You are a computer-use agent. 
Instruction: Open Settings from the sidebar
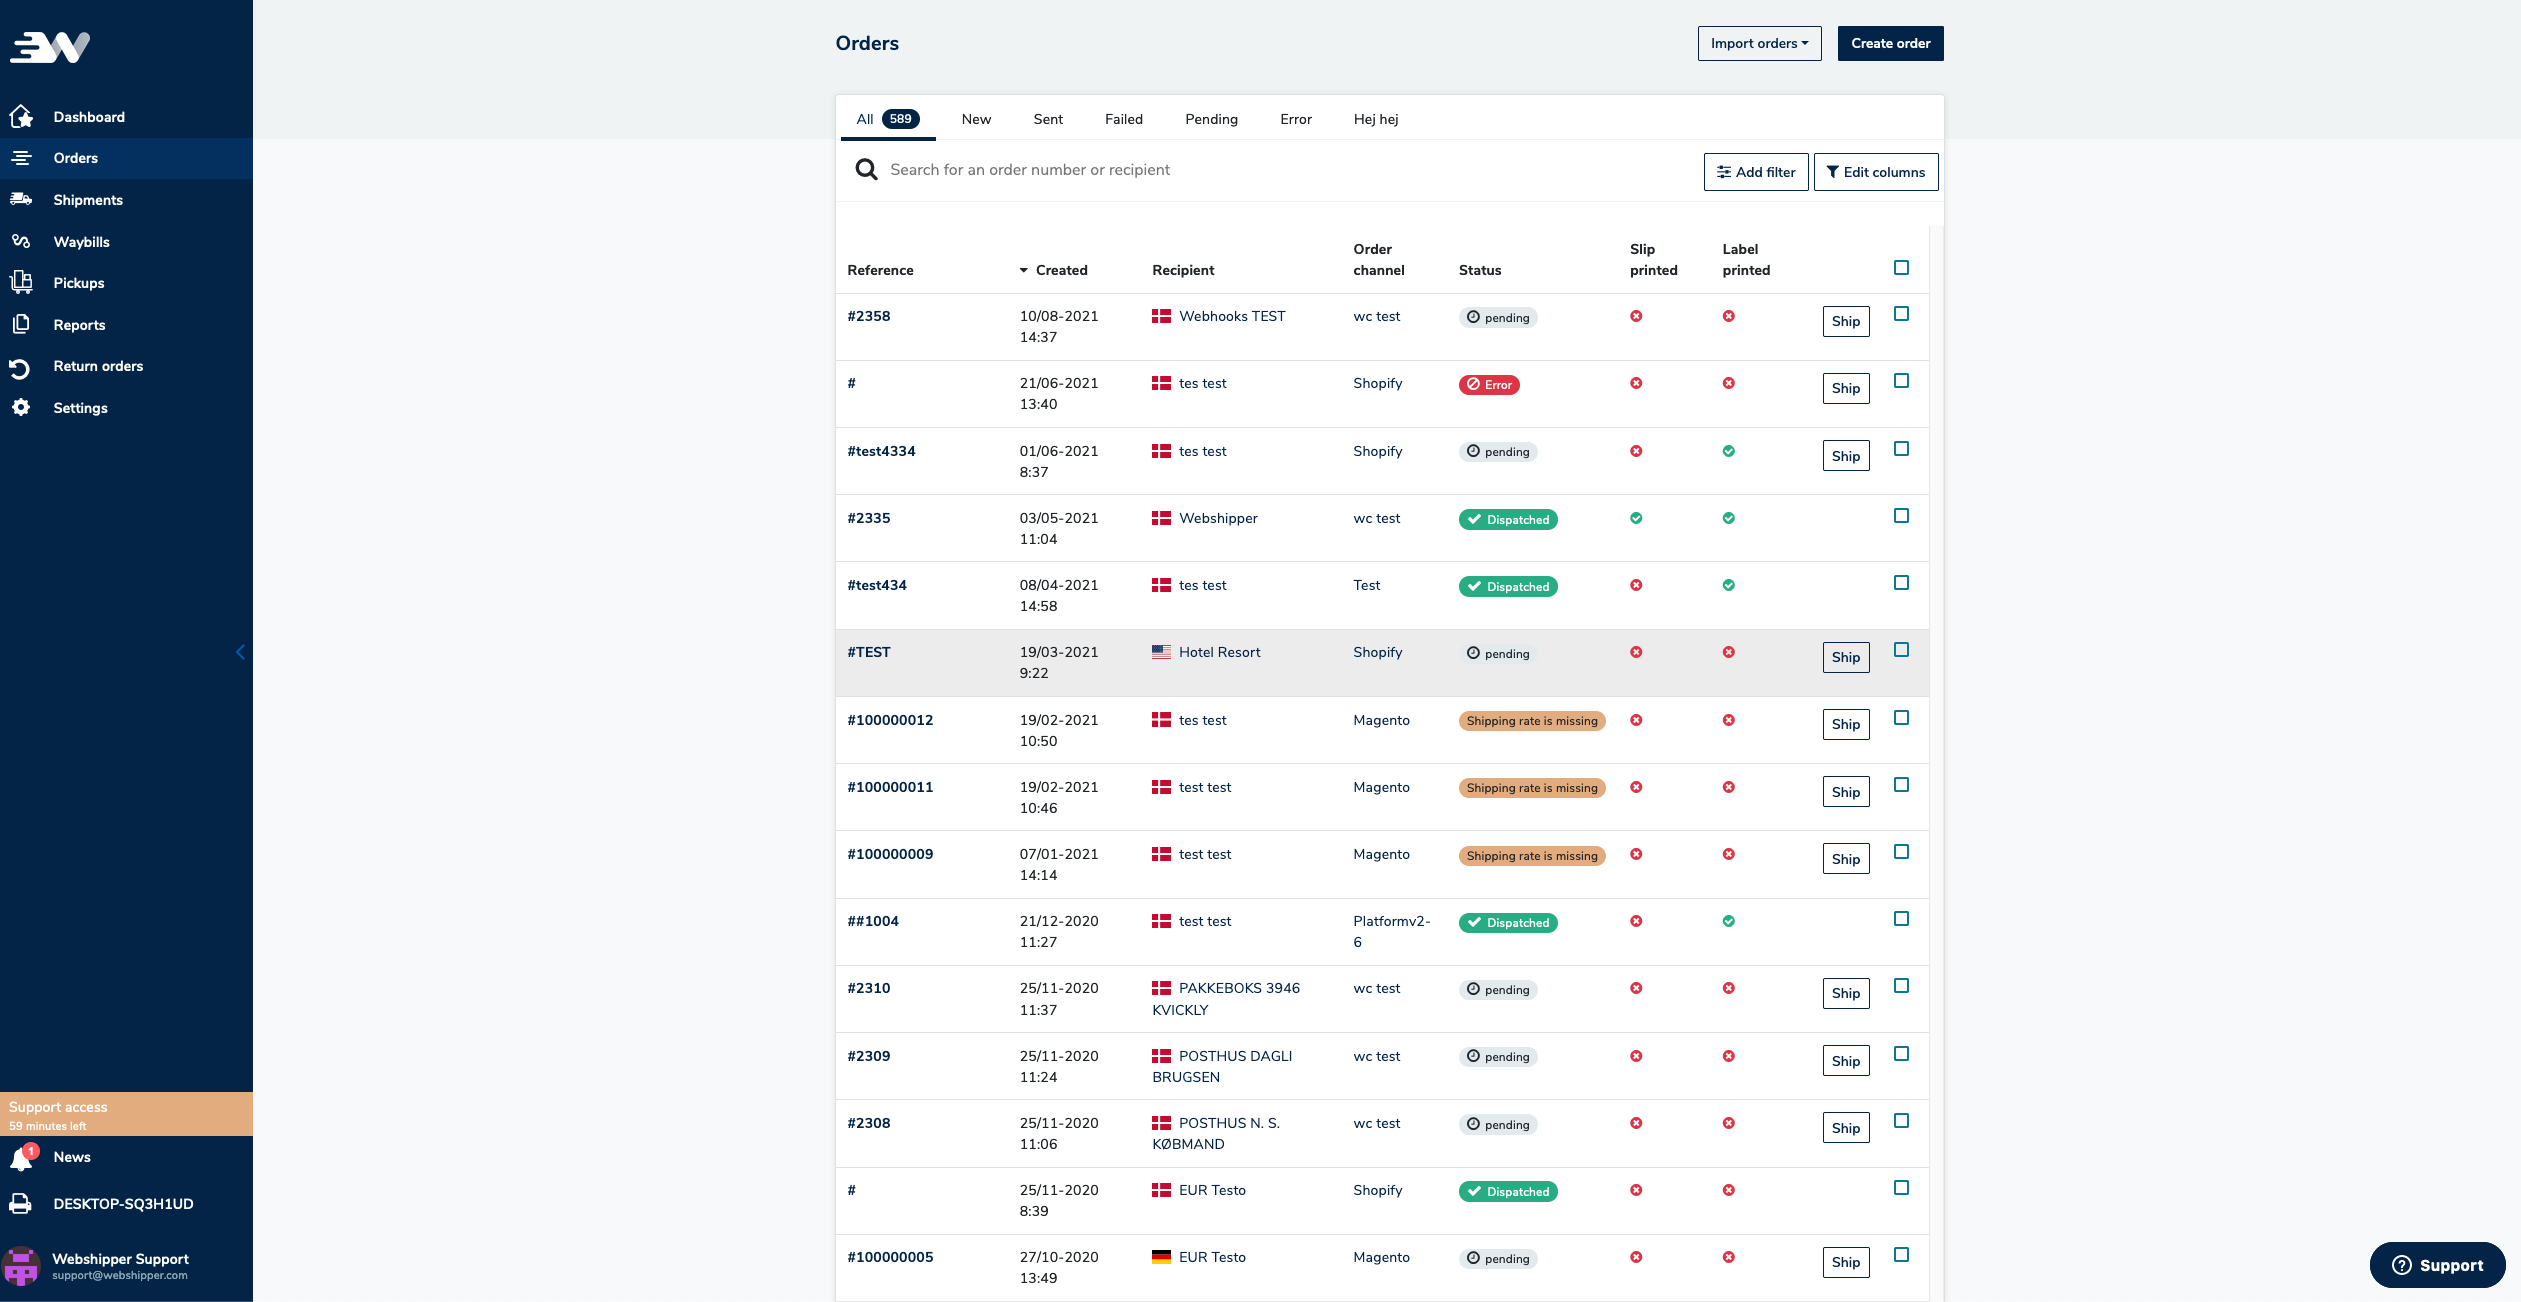coord(81,407)
